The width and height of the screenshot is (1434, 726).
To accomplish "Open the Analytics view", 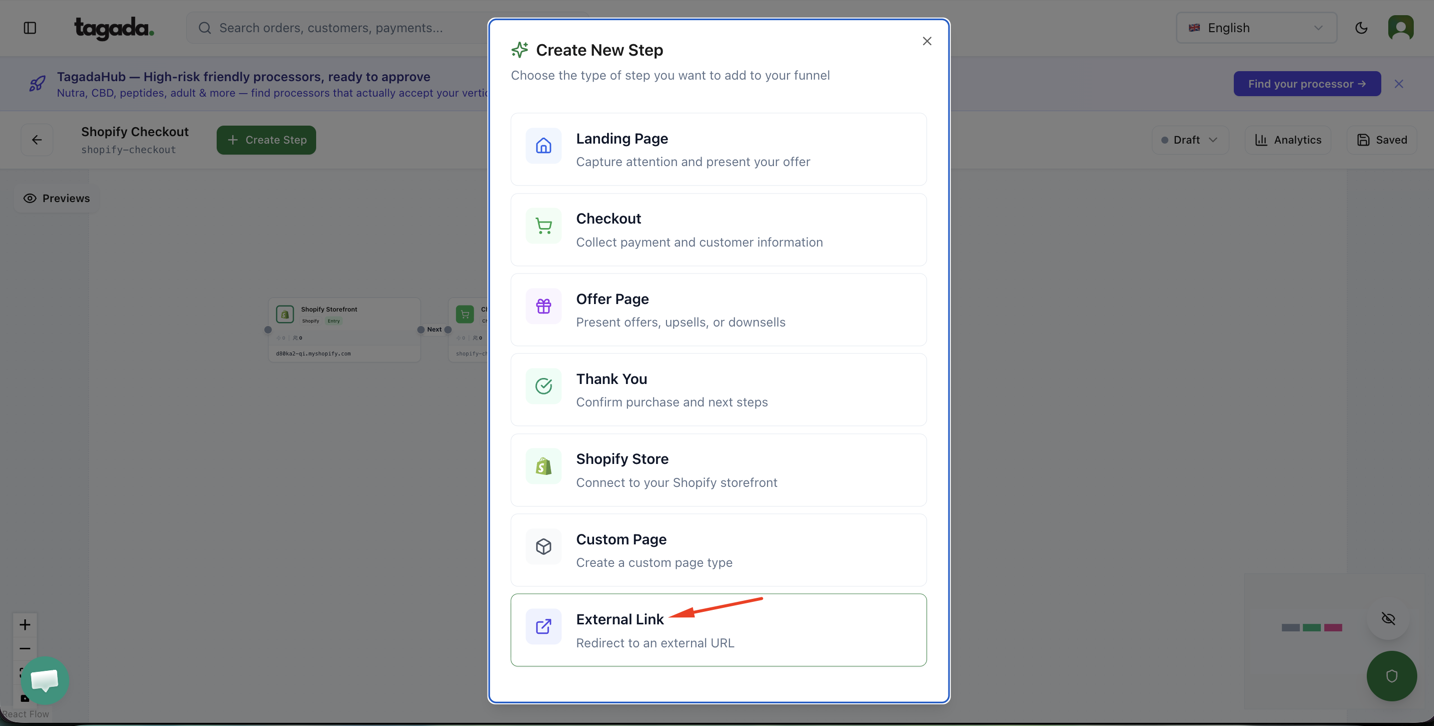I will (x=1288, y=140).
